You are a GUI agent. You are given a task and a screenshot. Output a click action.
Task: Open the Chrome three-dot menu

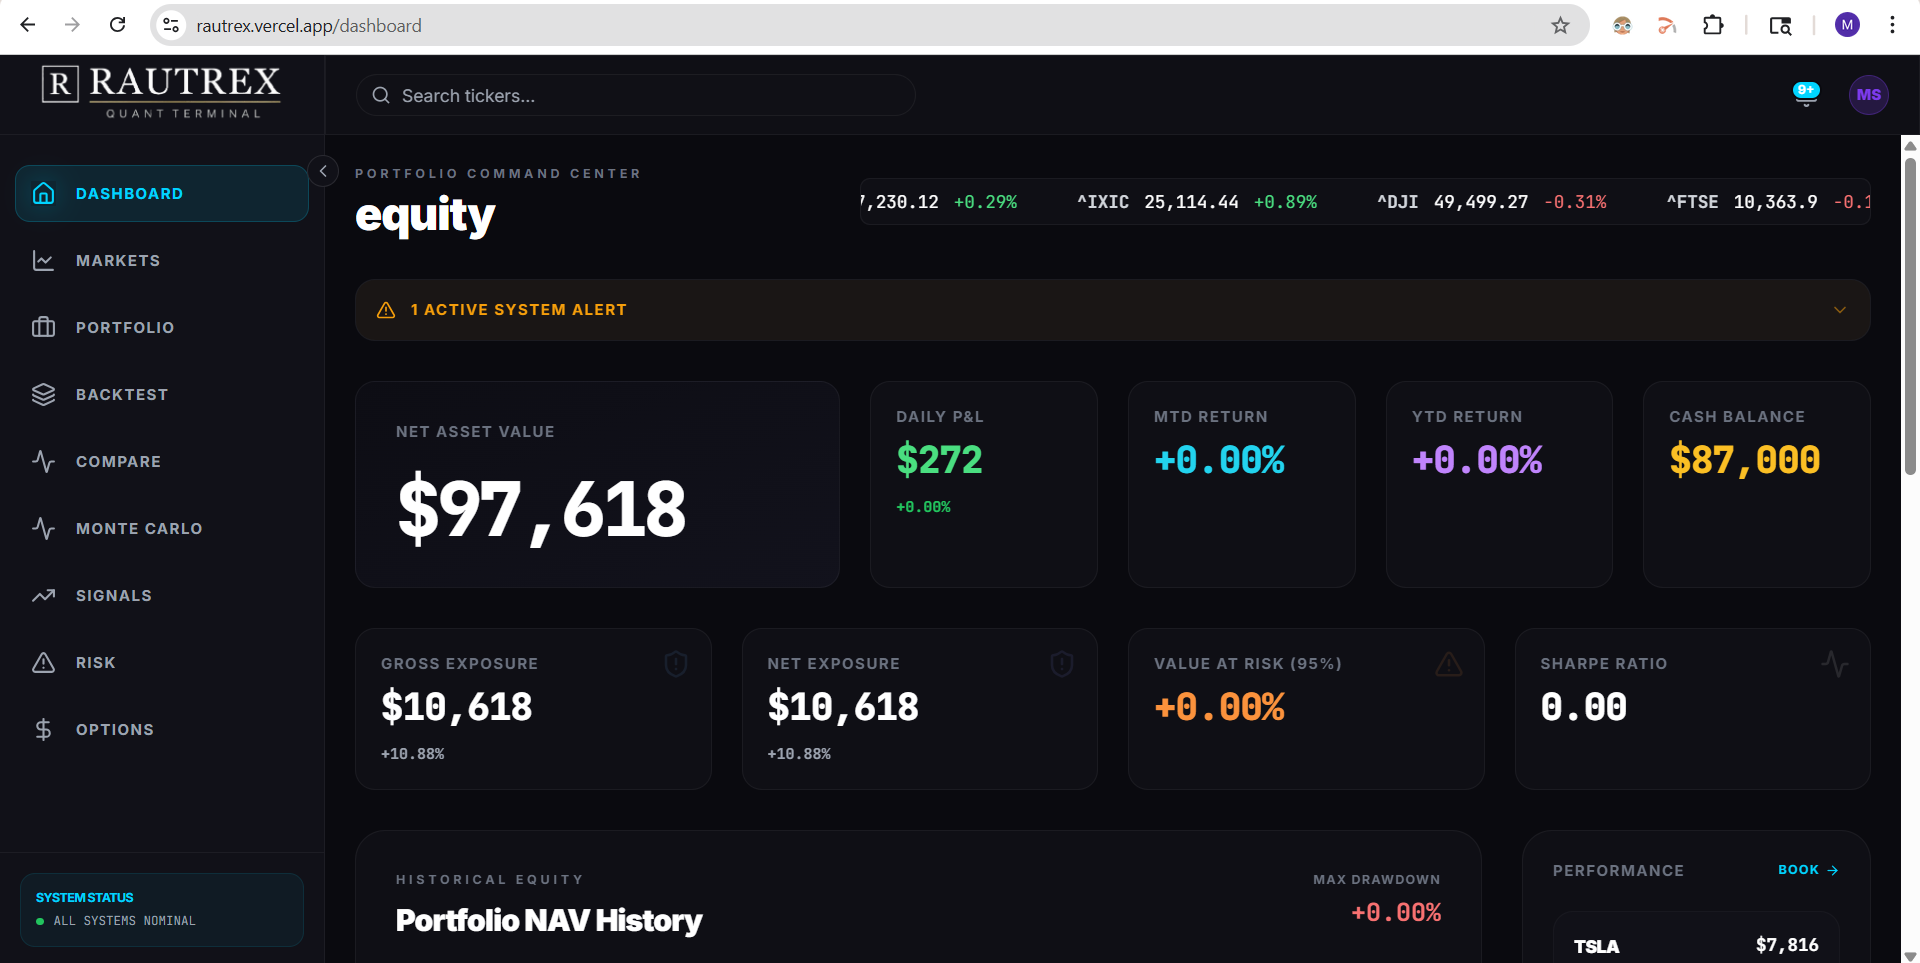pyautogui.click(x=1892, y=25)
